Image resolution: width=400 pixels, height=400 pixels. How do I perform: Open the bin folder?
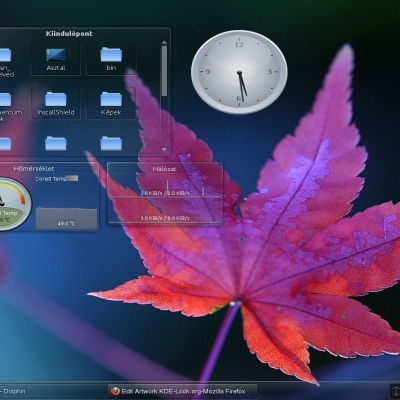pyautogui.click(x=111, y=59)
